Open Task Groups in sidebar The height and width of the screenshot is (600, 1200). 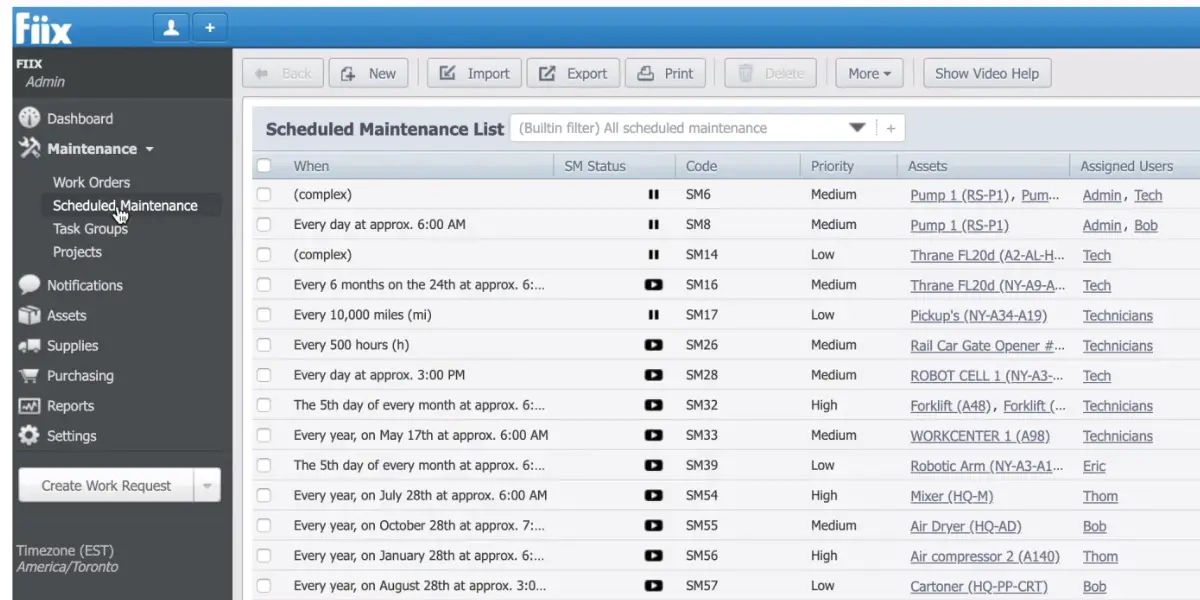(x=90, y=229)
